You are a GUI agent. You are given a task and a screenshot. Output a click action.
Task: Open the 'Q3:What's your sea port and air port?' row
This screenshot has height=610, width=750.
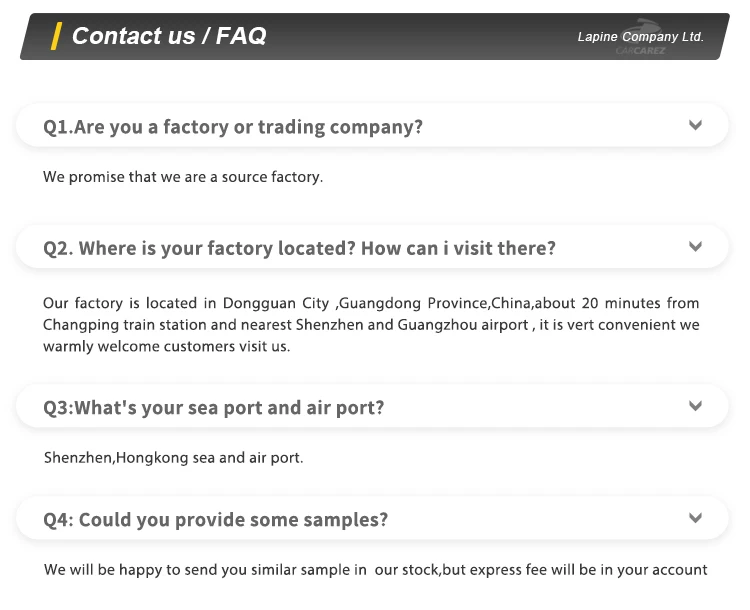(213, 408)
